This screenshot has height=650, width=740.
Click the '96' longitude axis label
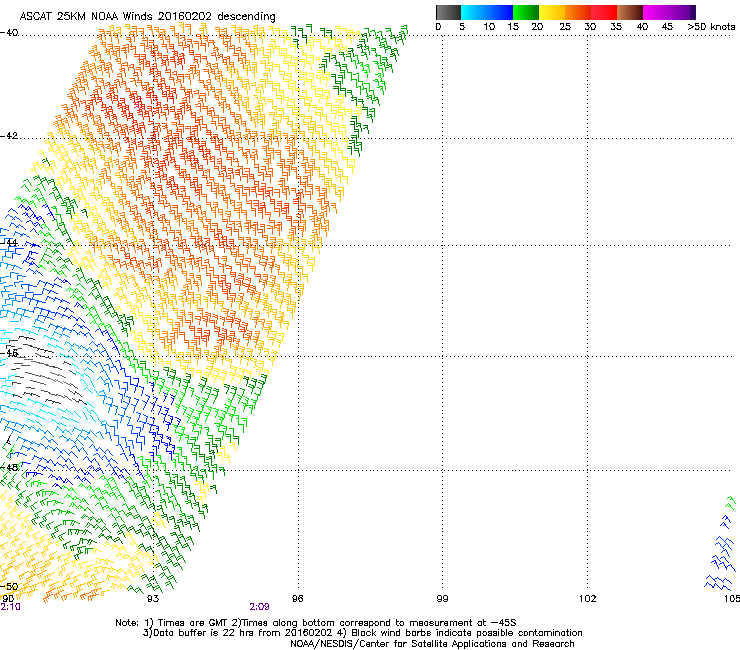(x=298, y=599)
